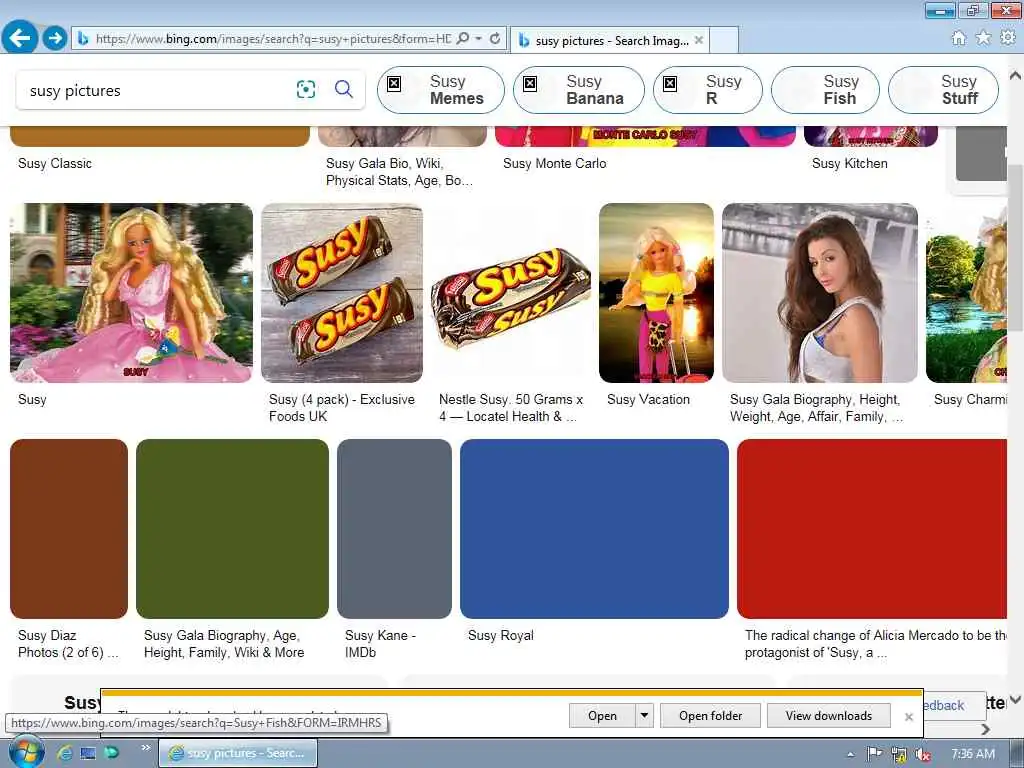
Task: Open the Susy Gala Biography woman photo thumbnail
Action: pos(820,293)
